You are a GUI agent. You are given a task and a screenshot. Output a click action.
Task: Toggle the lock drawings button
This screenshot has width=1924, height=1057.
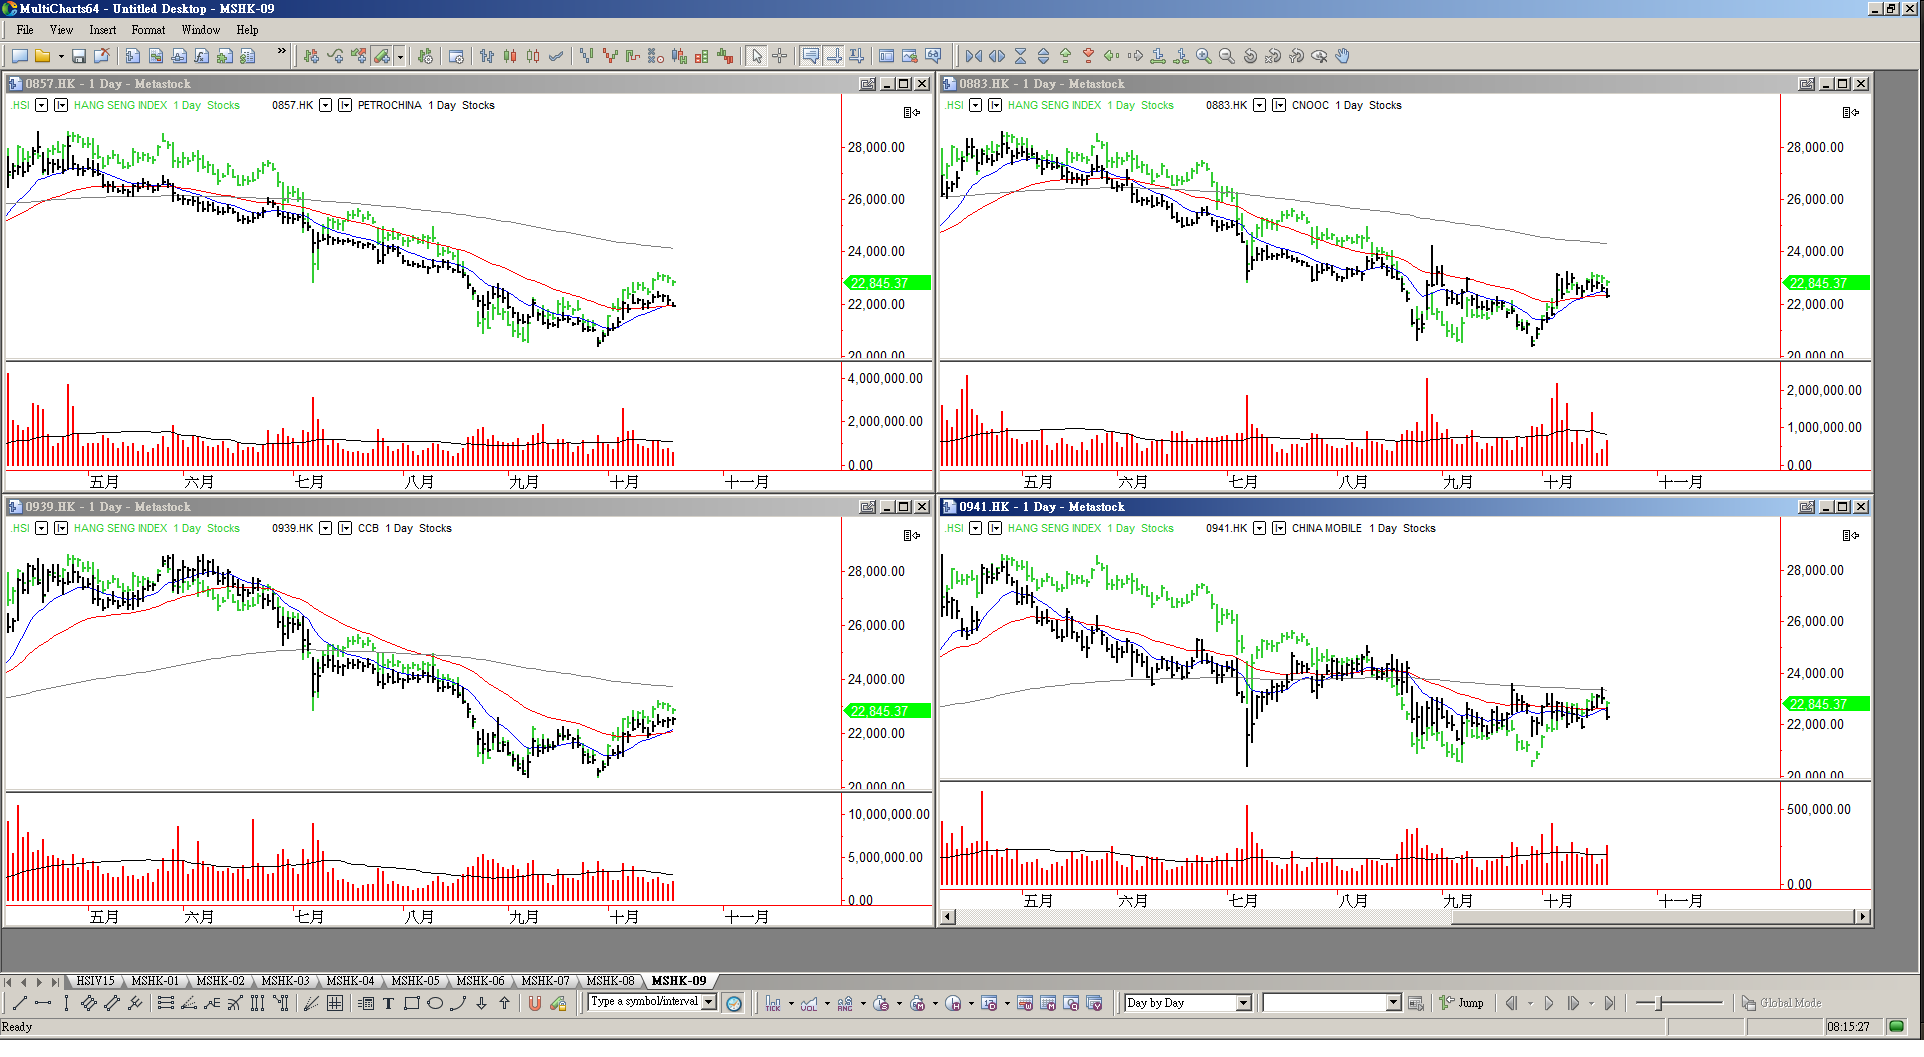558,1003
